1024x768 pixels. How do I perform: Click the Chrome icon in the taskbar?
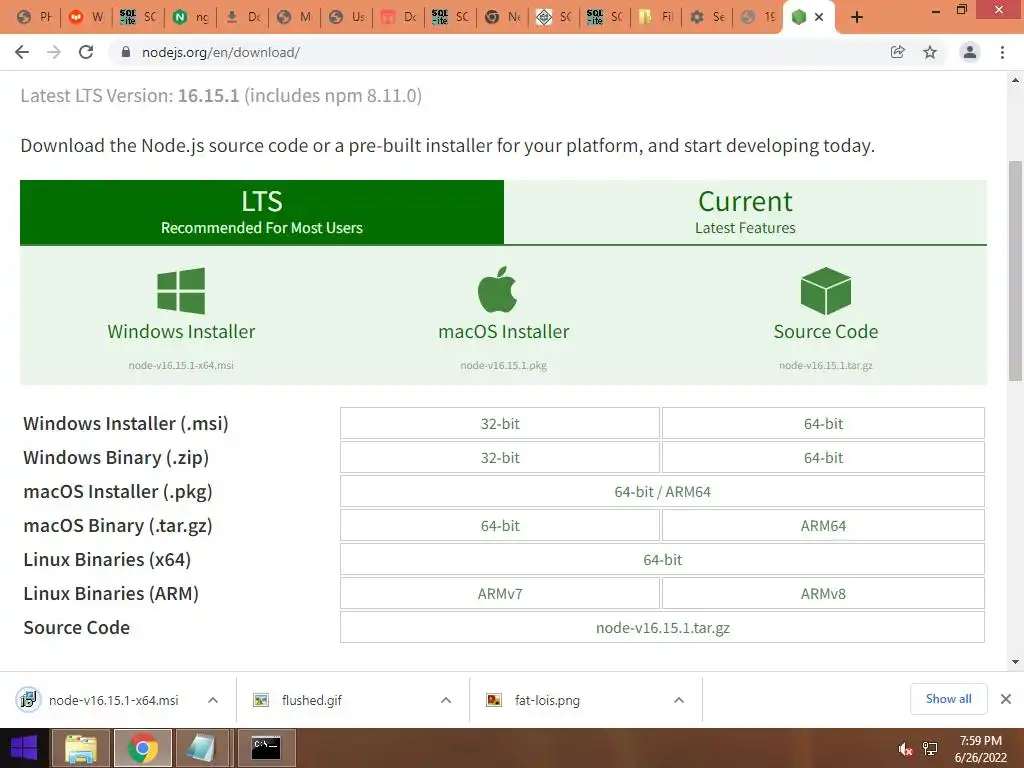143,748
